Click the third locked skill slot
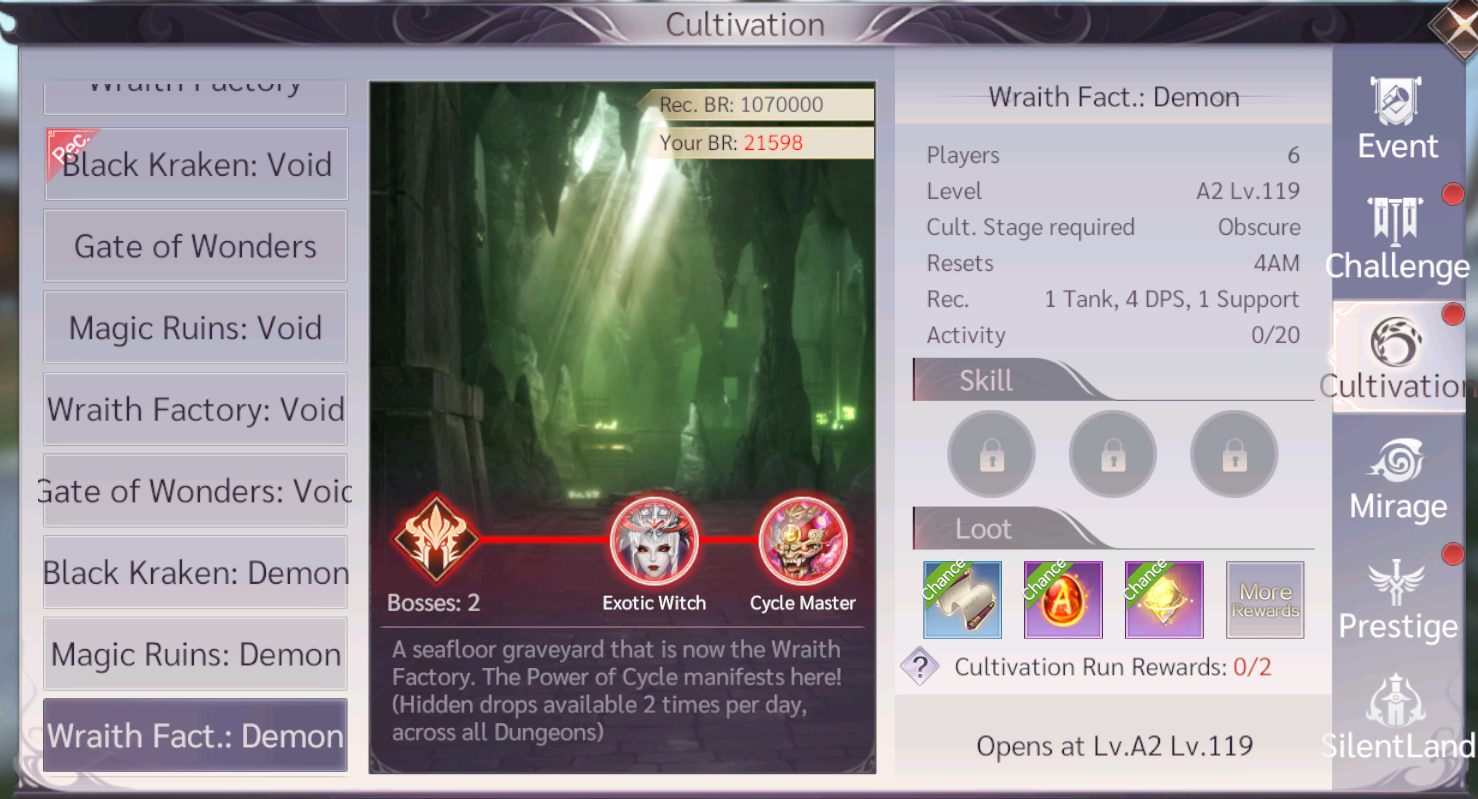Viewport: 1478px width, 799px height. pyautogui.click(x=1234, y=454)
